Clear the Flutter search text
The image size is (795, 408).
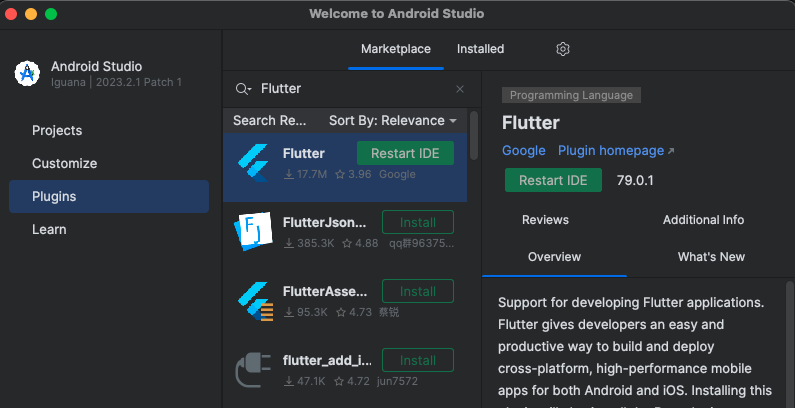point(460,89)
